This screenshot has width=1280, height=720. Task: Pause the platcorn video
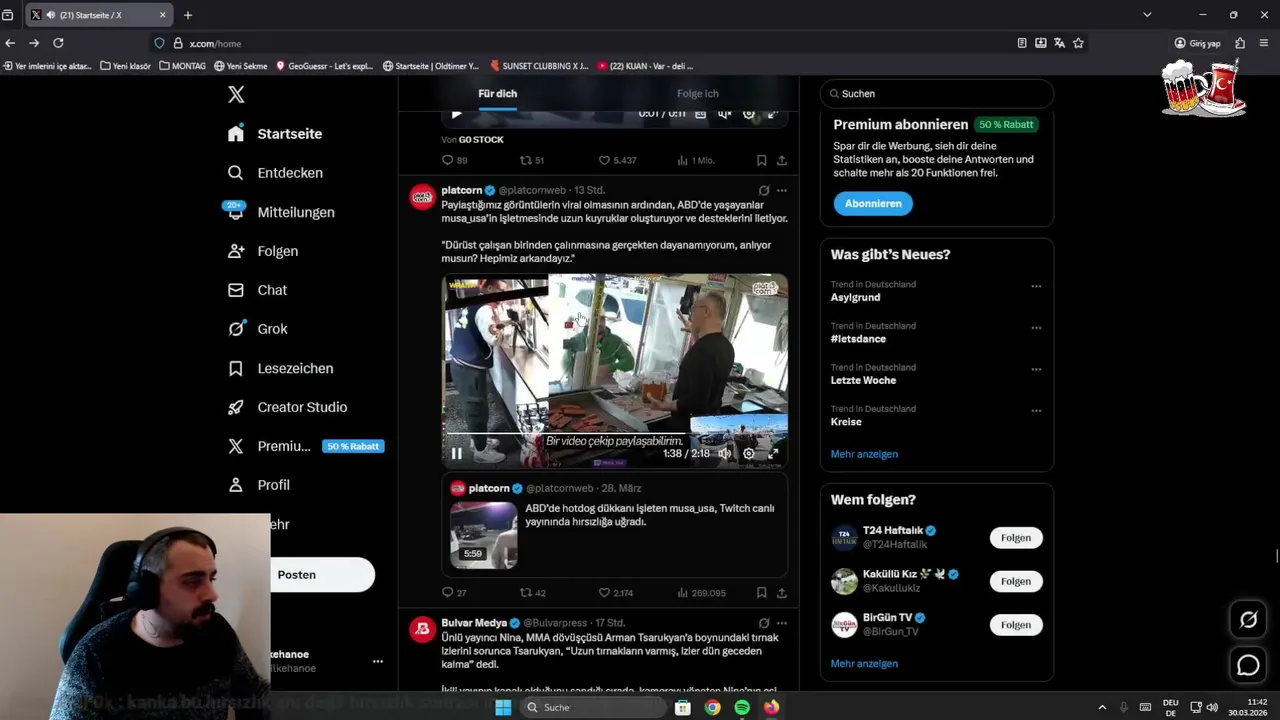tap(457, 454)
